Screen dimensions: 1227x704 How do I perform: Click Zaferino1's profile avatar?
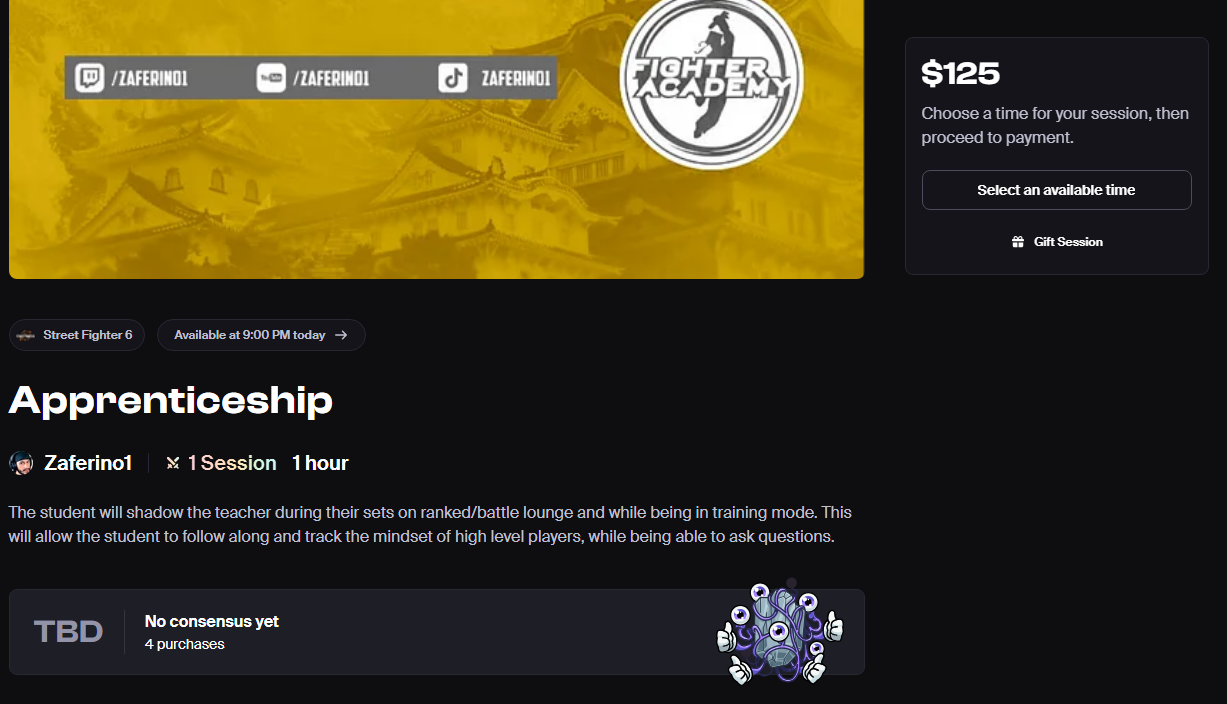tap(21, 463)
